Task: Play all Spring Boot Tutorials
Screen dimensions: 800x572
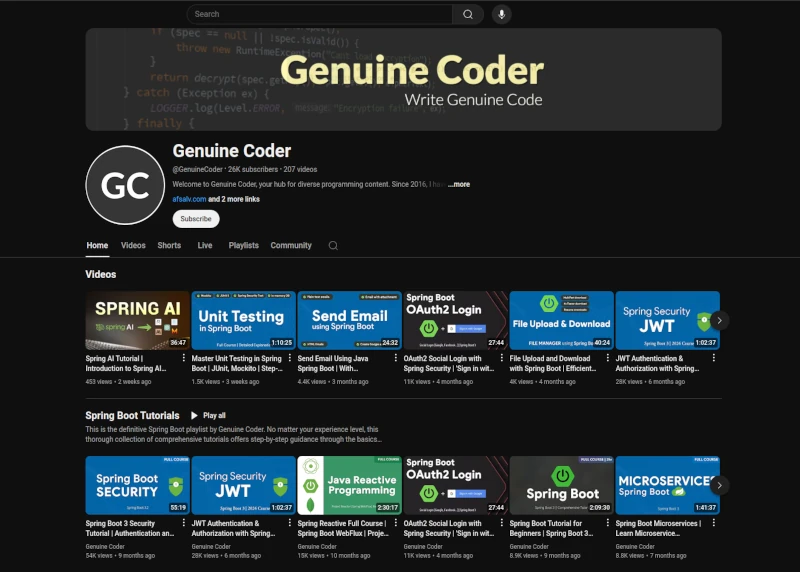Action: tap(208, 415)
